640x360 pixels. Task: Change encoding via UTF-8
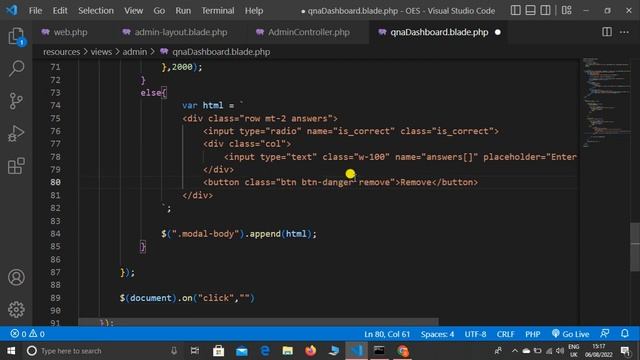pyautogui.click(x=475, y=334)
